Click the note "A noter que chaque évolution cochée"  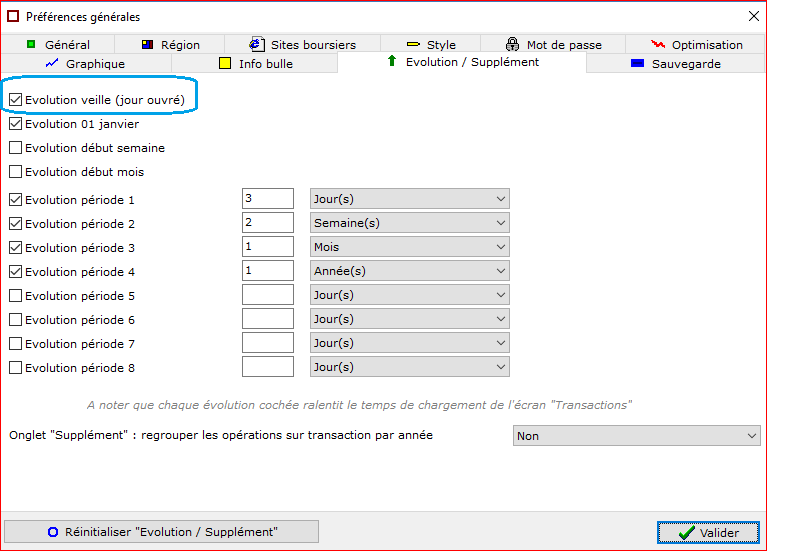359,405
